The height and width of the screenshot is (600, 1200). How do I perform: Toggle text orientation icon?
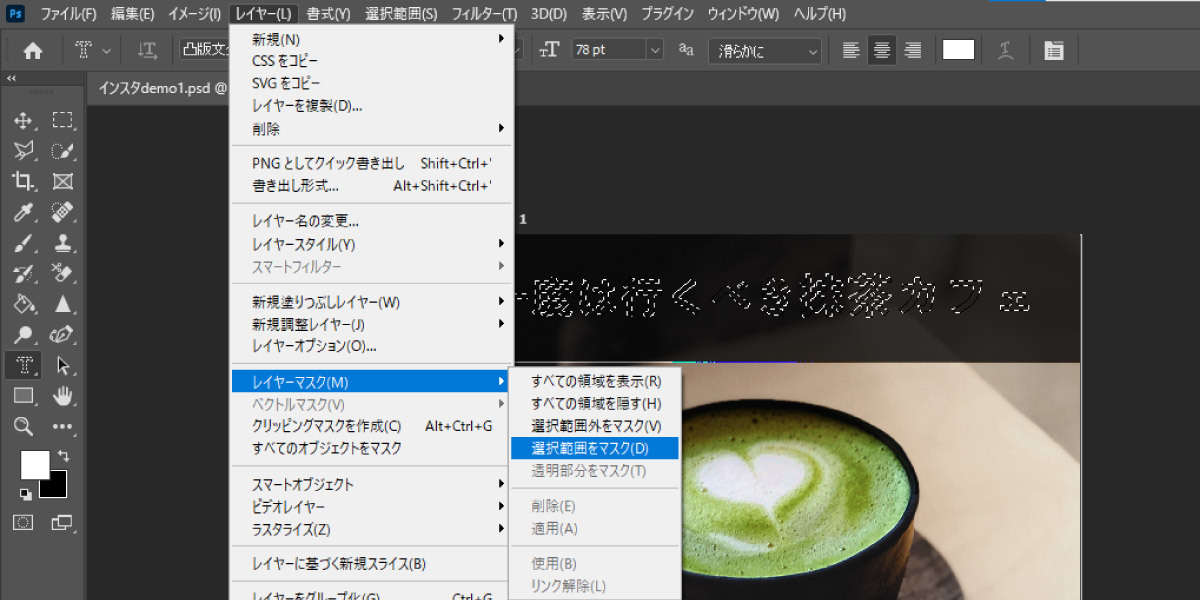tap(147, 50)
